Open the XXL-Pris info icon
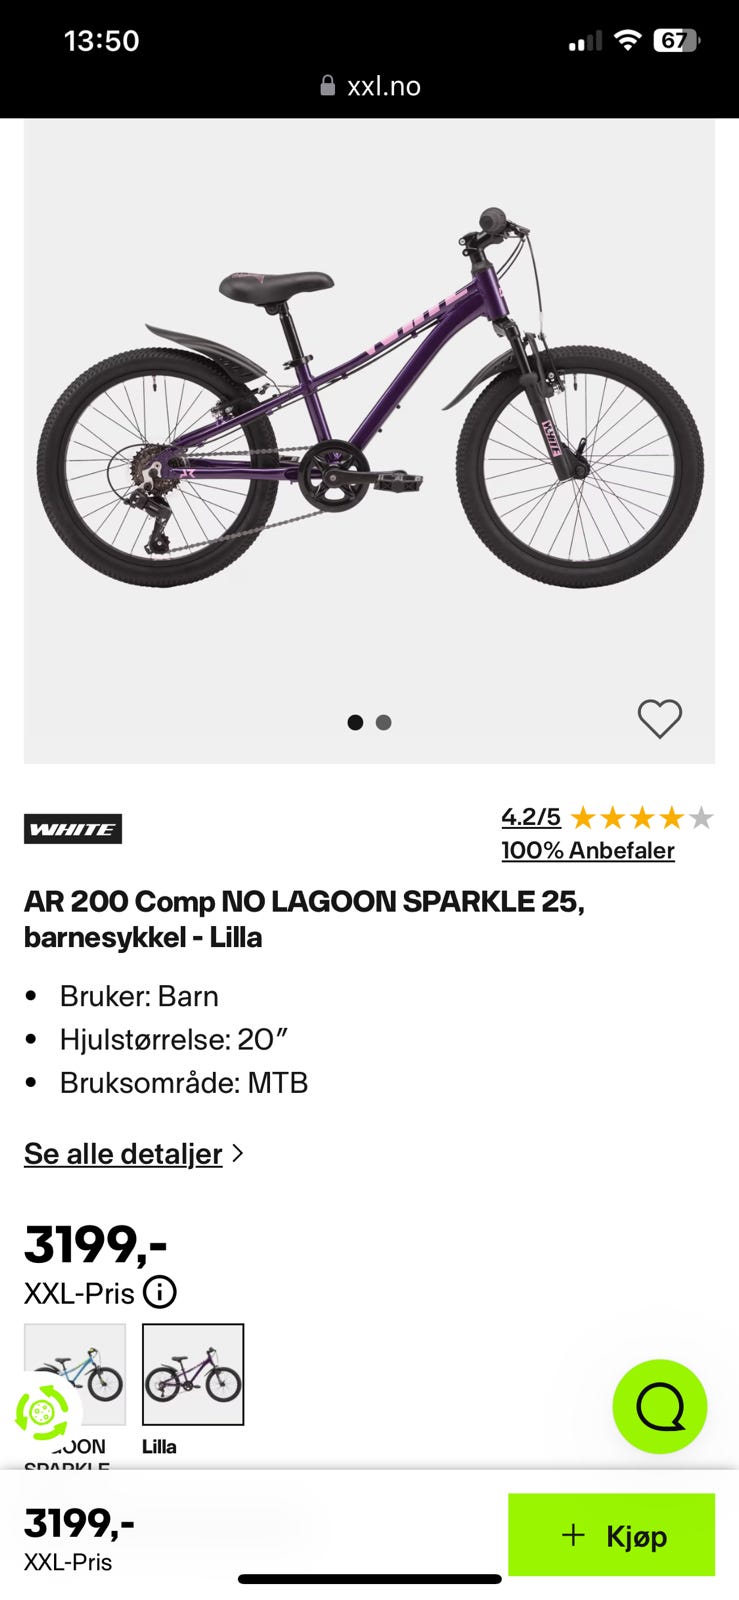This screenshot has height=1600, width=739. [x=160, y=1292]
